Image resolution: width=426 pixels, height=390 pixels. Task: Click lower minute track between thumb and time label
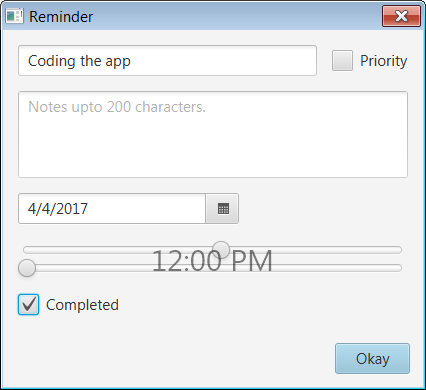click(x=93, y=268)
